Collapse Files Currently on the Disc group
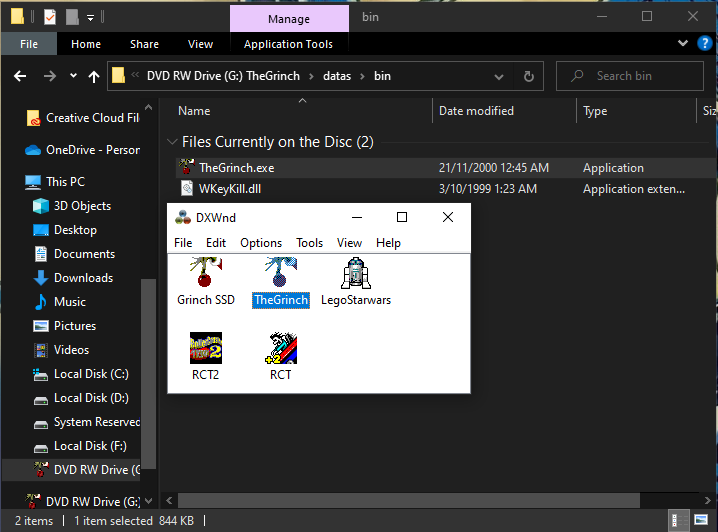This screenshot has height=532, width=718. tap(172, 142)
